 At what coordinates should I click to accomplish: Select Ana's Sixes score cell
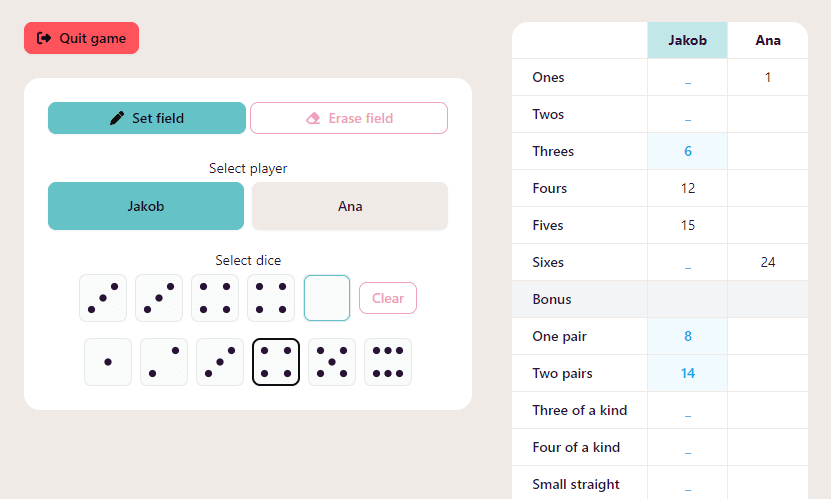coord(768,262)
